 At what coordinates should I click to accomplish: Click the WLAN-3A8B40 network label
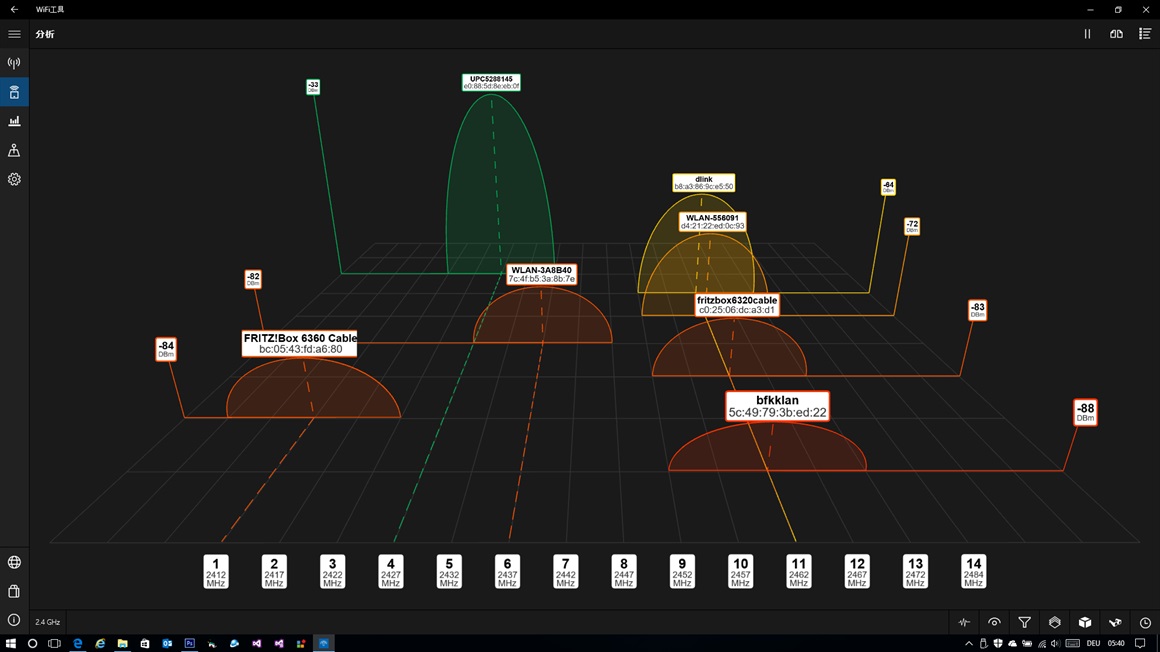(542, 275)
